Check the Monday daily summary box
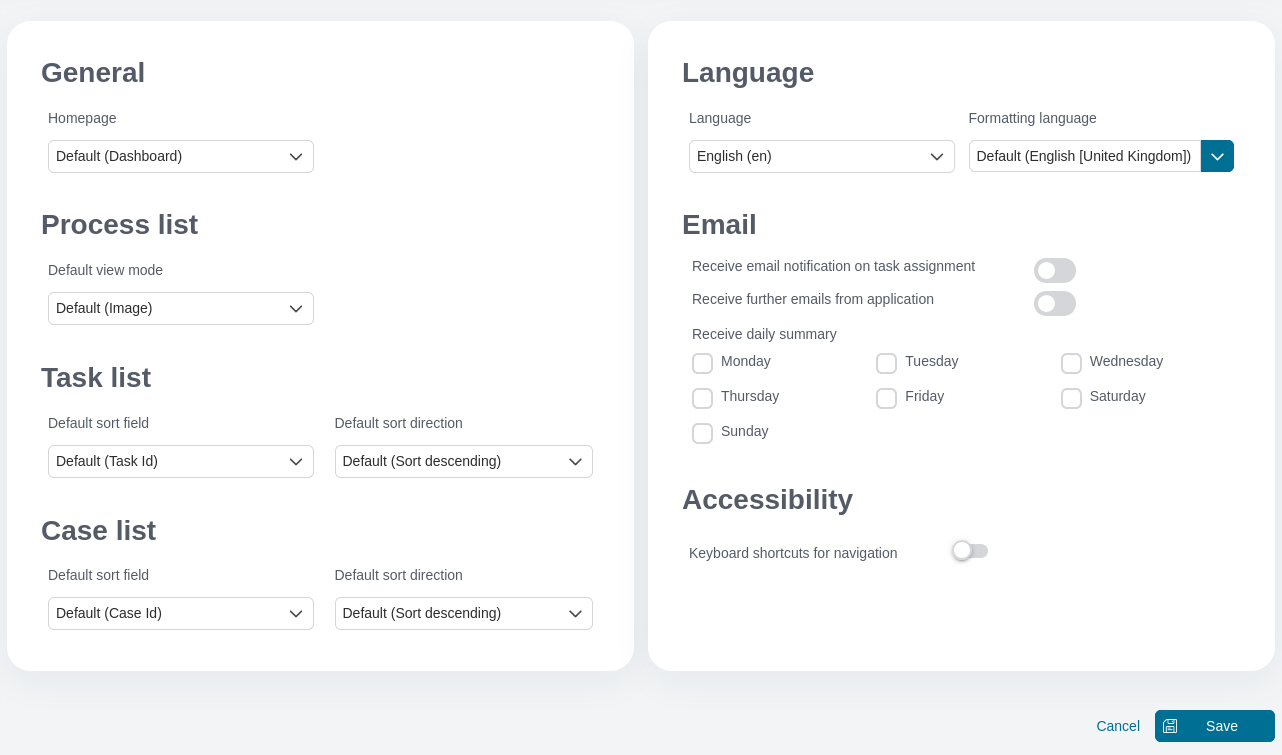Image resolution: width=1282 pixels, height=755 pixels. pos(702,363)
